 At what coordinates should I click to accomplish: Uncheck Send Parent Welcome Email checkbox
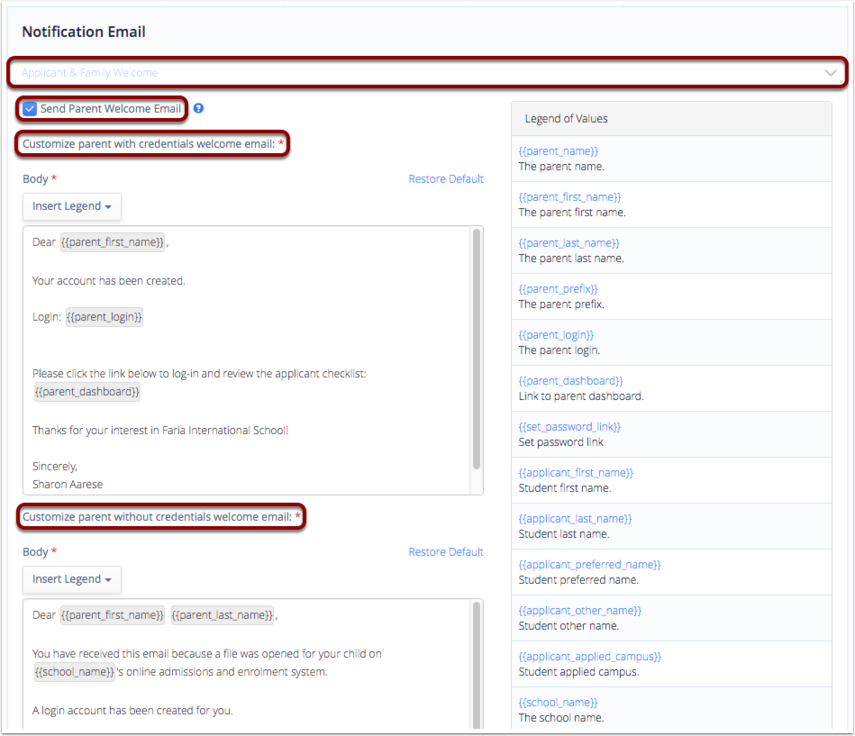coord(29,108)
